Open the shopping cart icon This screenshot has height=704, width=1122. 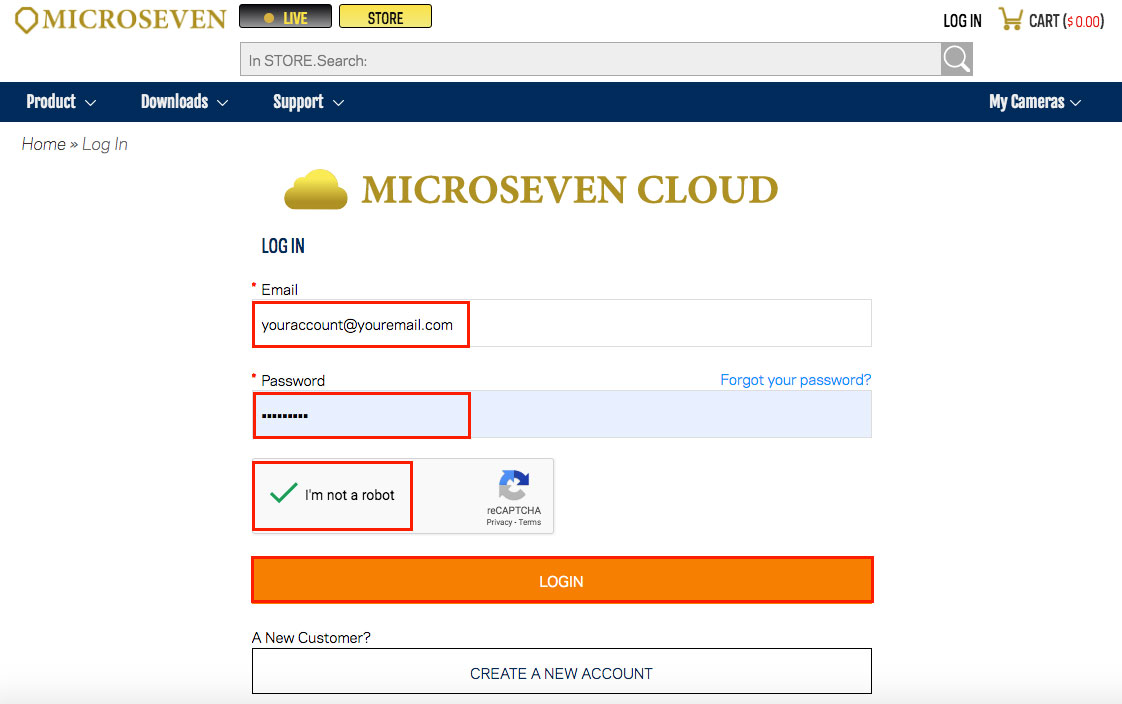pos(1010,19)
